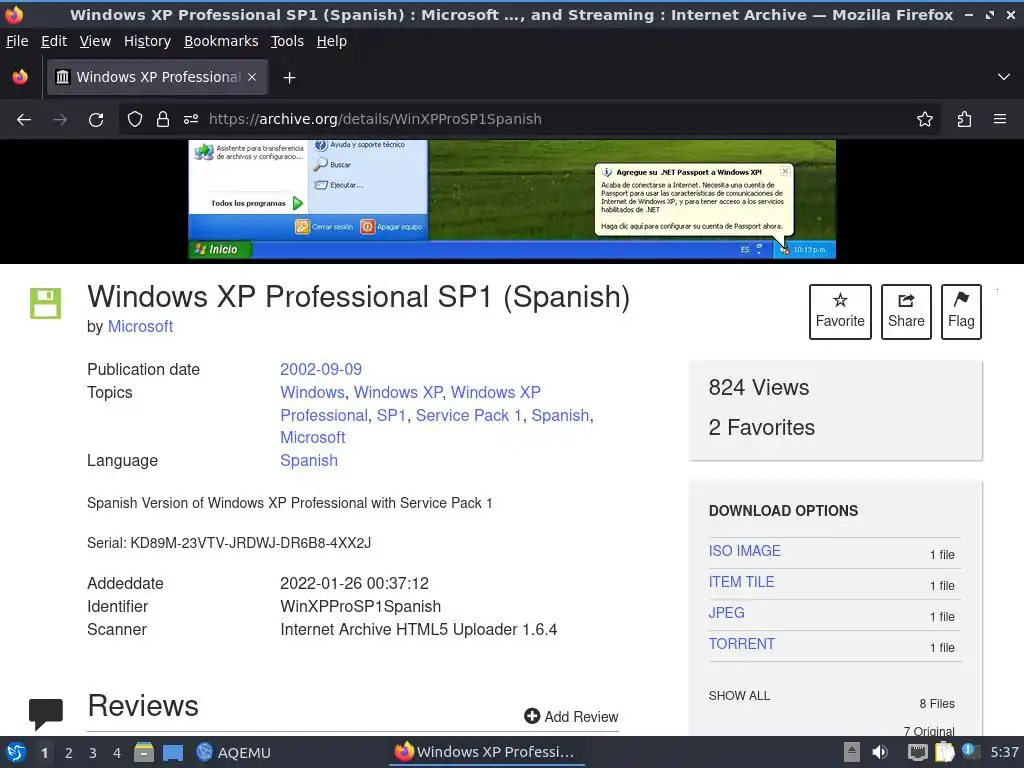The height and width of the screenshot is (768, 1024).
Task: Open the system start menu icon in taskbar
Action: 16,752
